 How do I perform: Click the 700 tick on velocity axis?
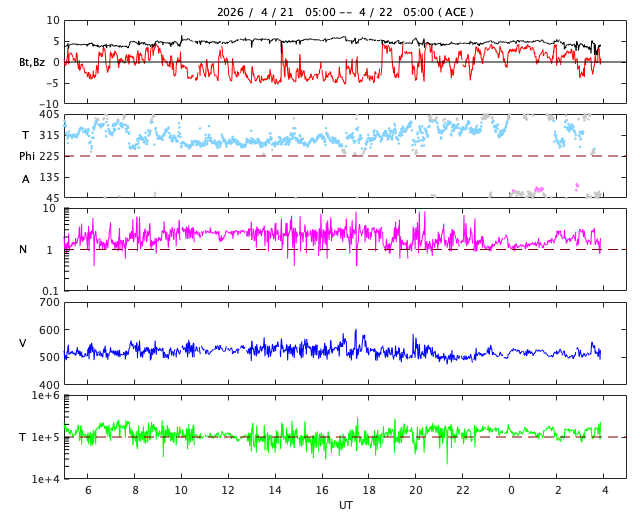48,303
